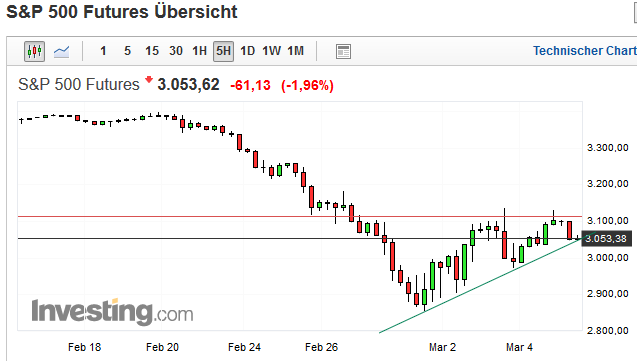Click the S&P 500 Futures Übersicht heading
637x361 pixels.
(122, 12)
